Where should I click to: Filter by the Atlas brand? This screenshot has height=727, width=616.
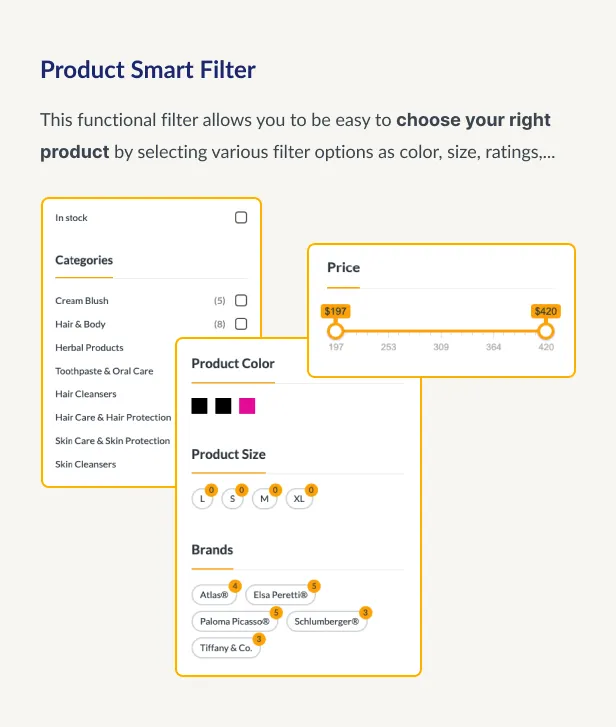[214, 595]
